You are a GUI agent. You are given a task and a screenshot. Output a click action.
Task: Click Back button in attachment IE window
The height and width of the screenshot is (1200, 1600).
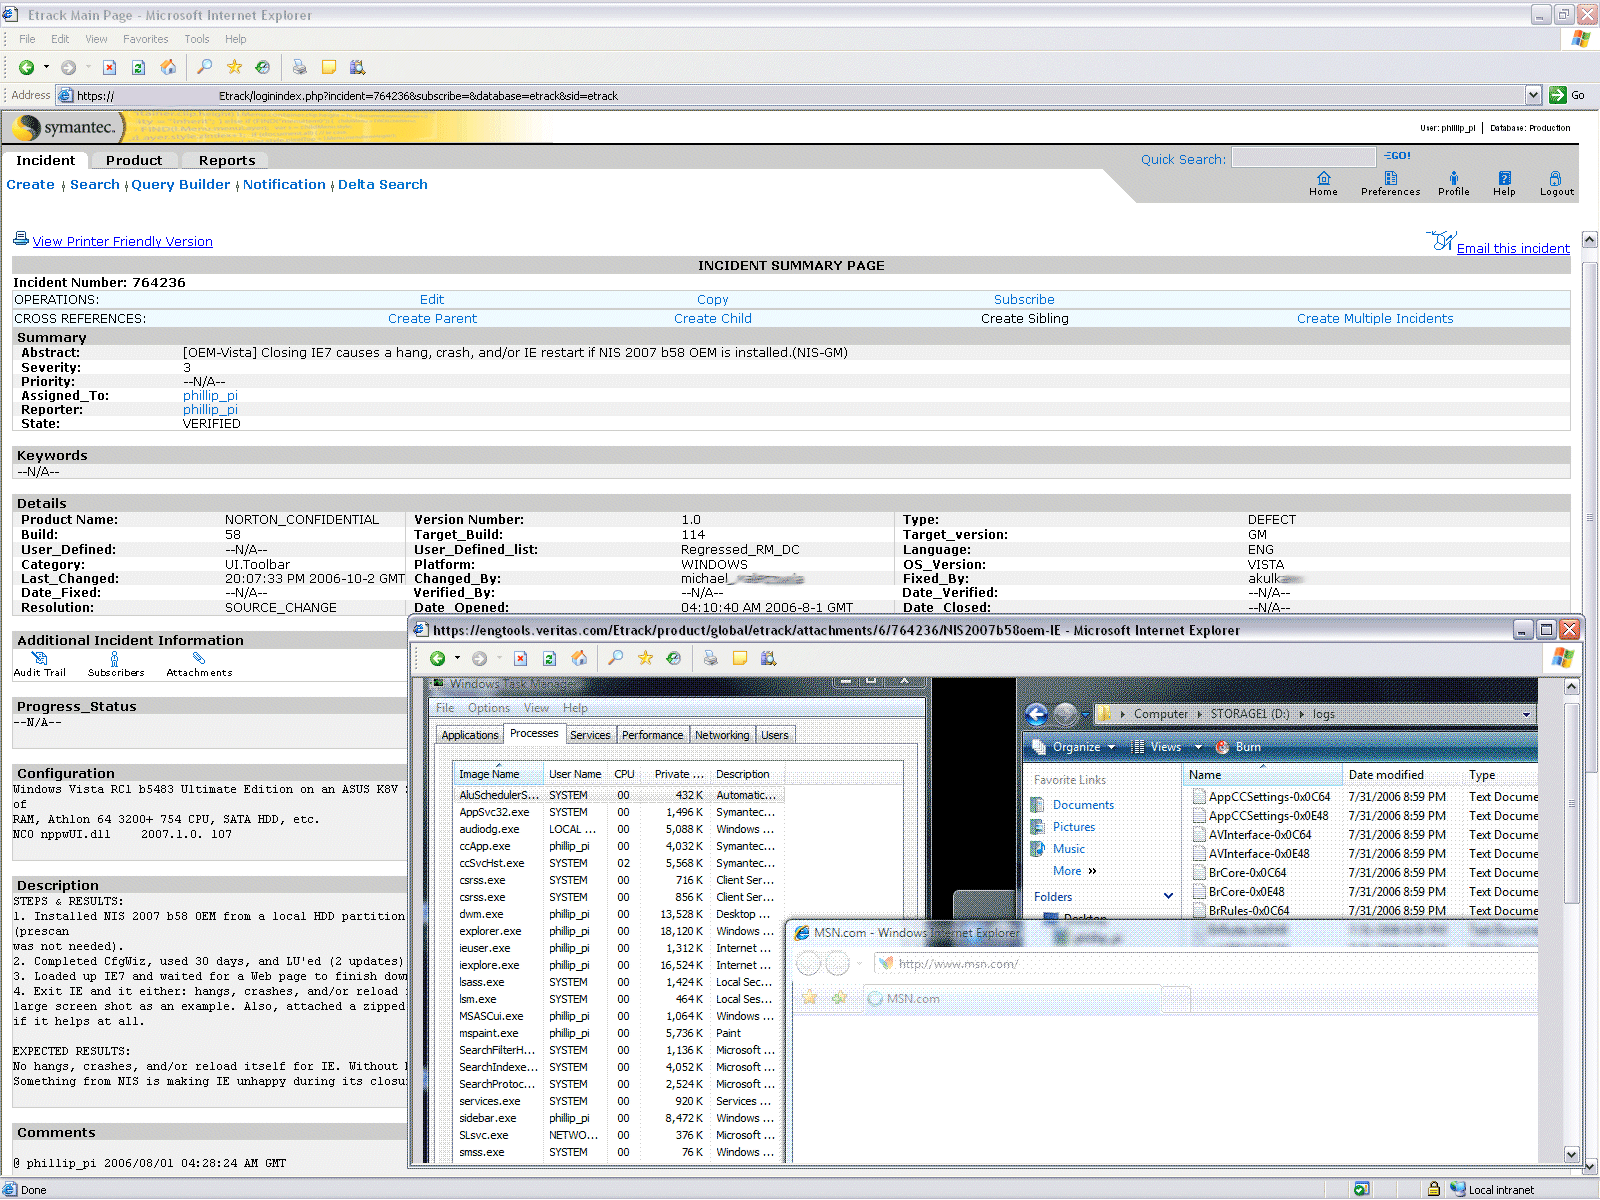coord(437,658)
